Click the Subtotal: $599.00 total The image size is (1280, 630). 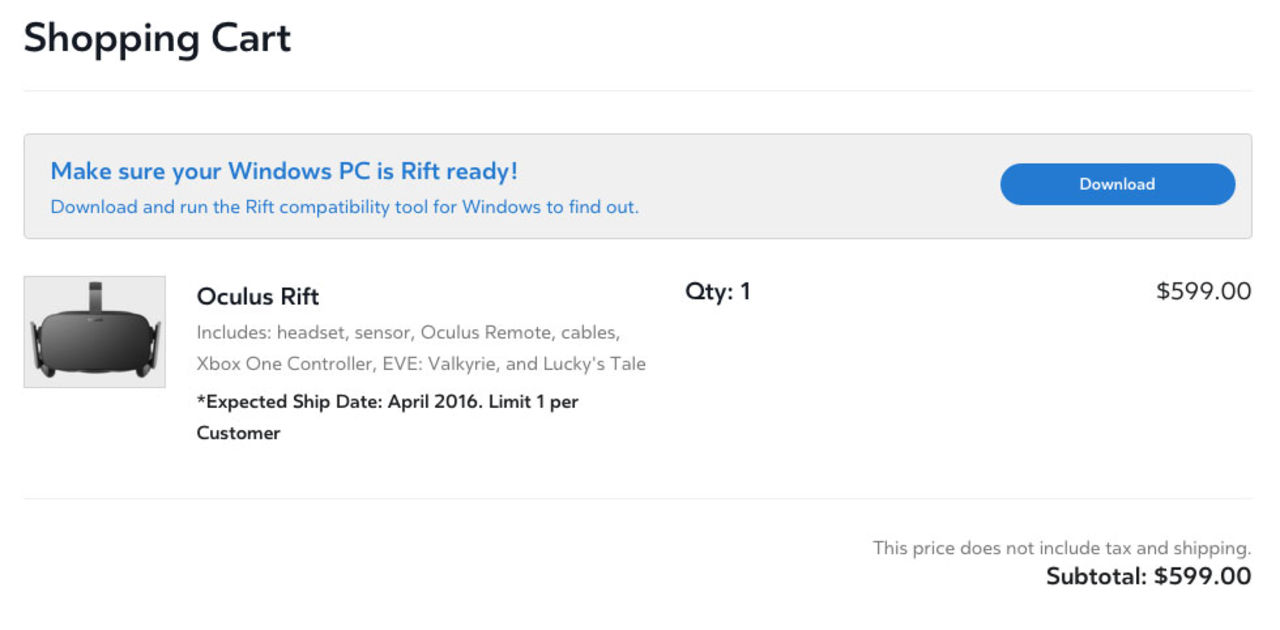click(1148, 576)
